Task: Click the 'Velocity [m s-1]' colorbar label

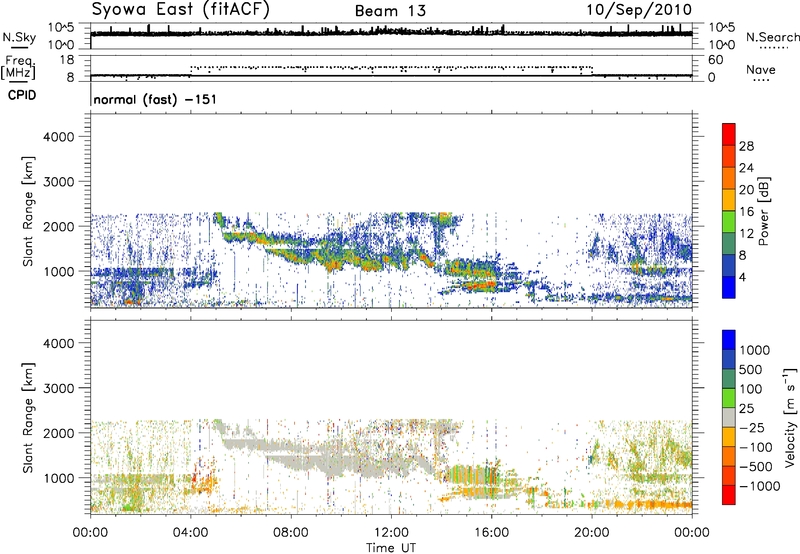Action: [x=790, y=417]
